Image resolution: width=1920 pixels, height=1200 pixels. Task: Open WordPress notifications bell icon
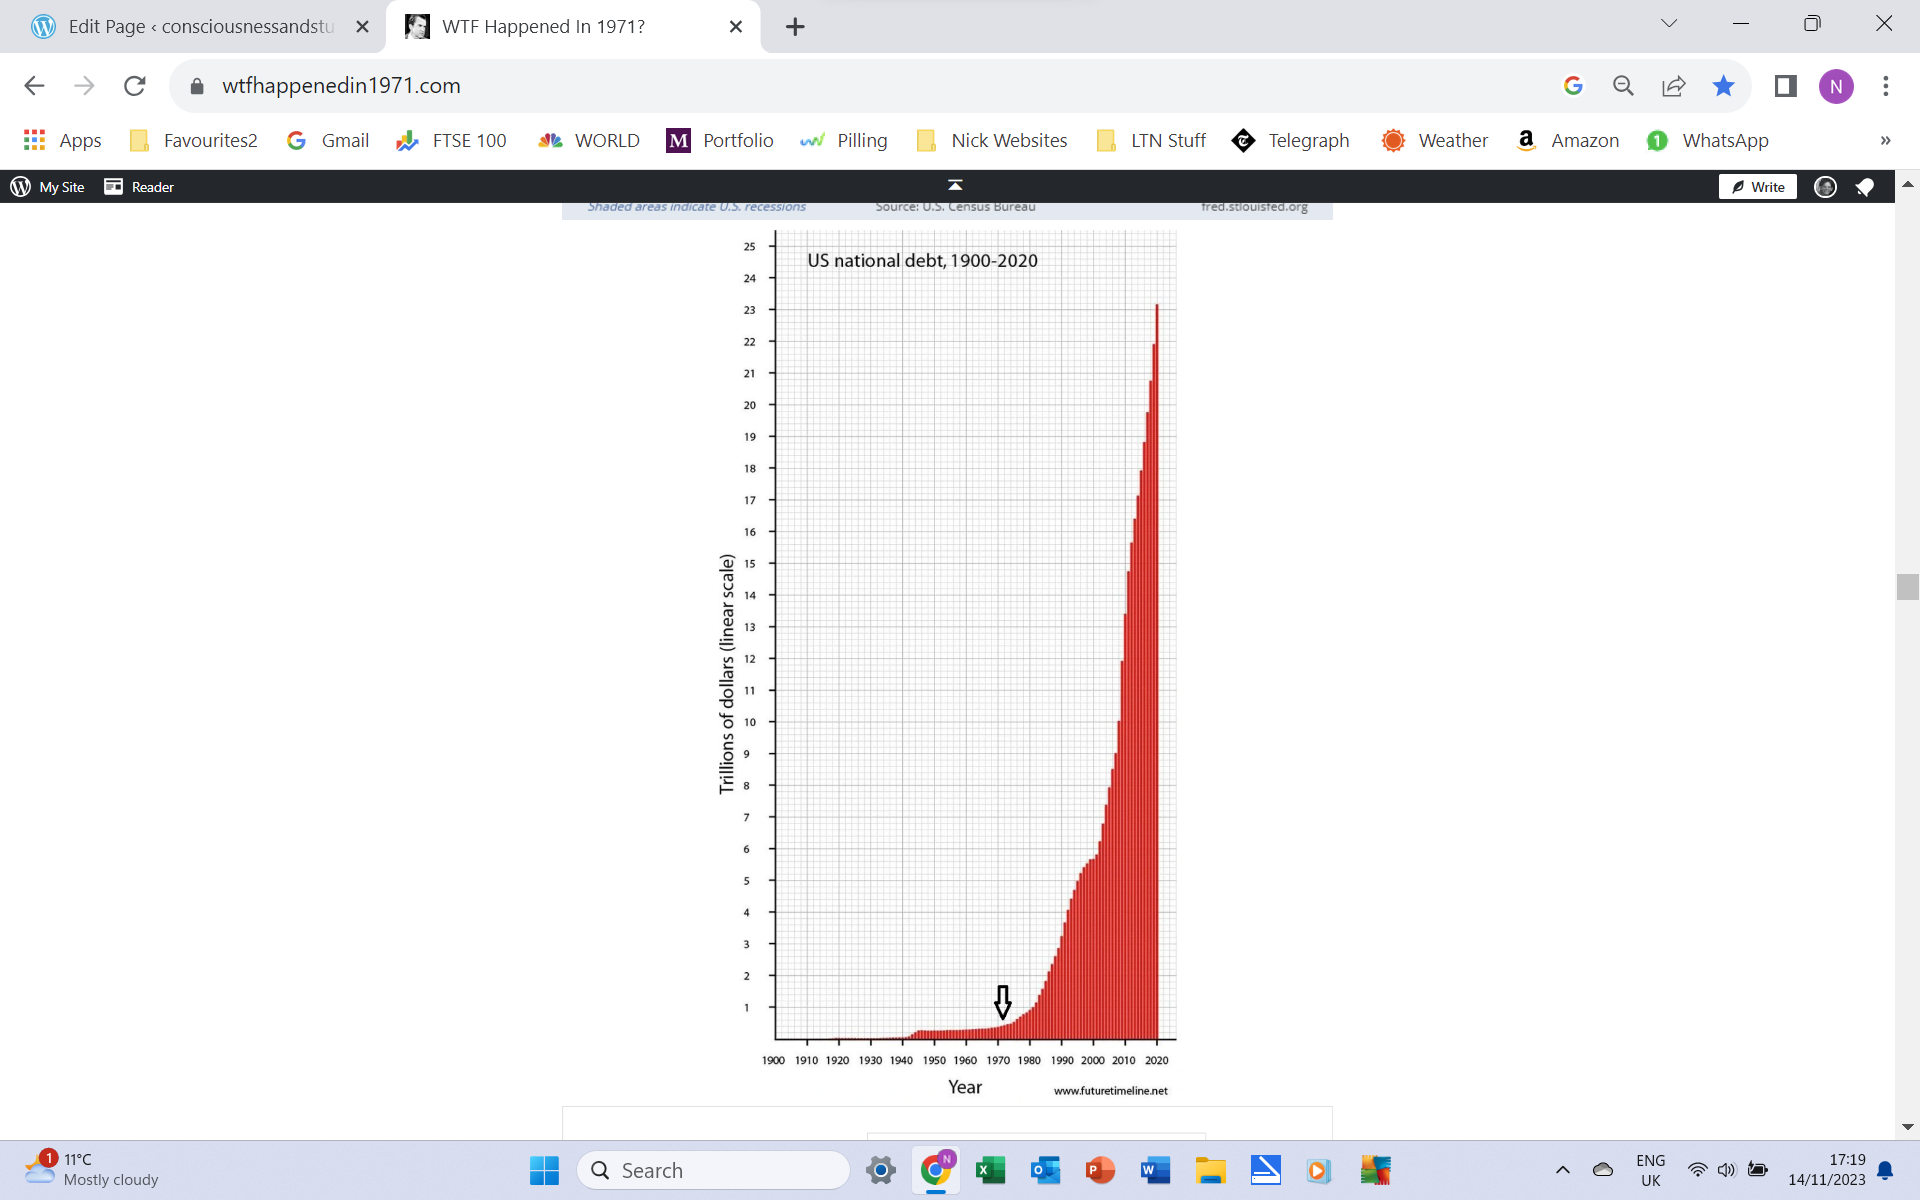click(1864, 187)
